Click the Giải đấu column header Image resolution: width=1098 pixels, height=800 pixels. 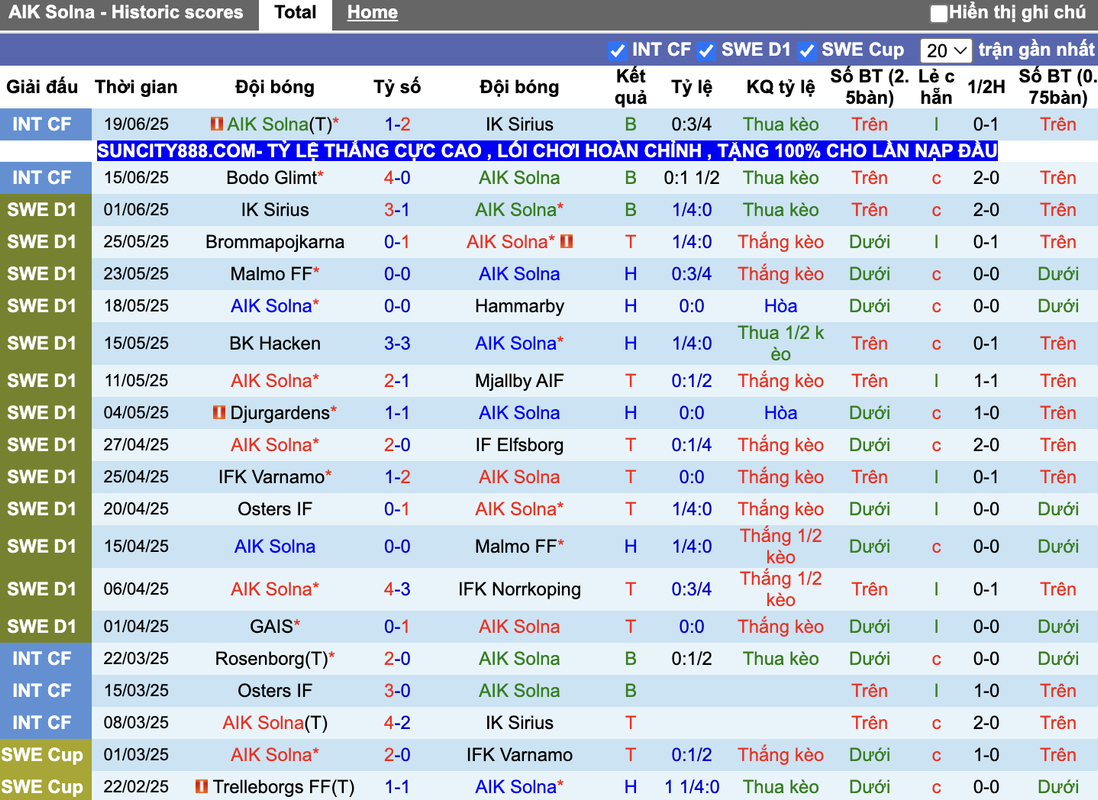click(x=42, y=88)
